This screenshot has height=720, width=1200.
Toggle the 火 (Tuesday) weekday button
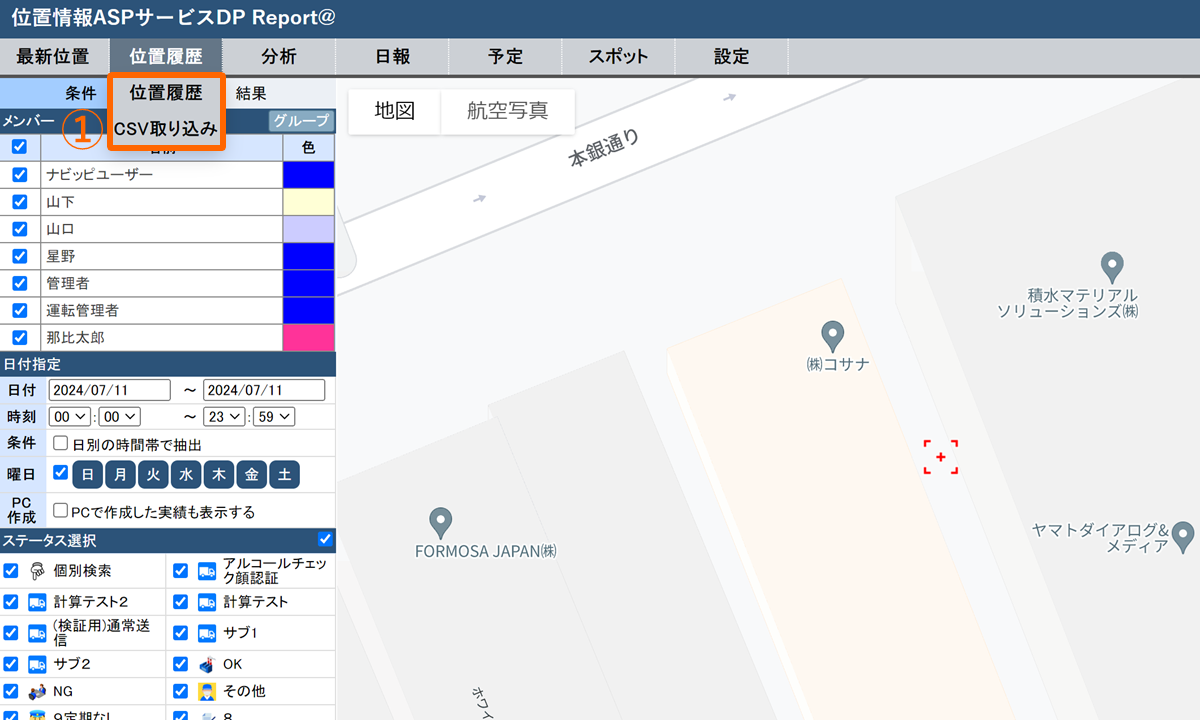(153, 475)
